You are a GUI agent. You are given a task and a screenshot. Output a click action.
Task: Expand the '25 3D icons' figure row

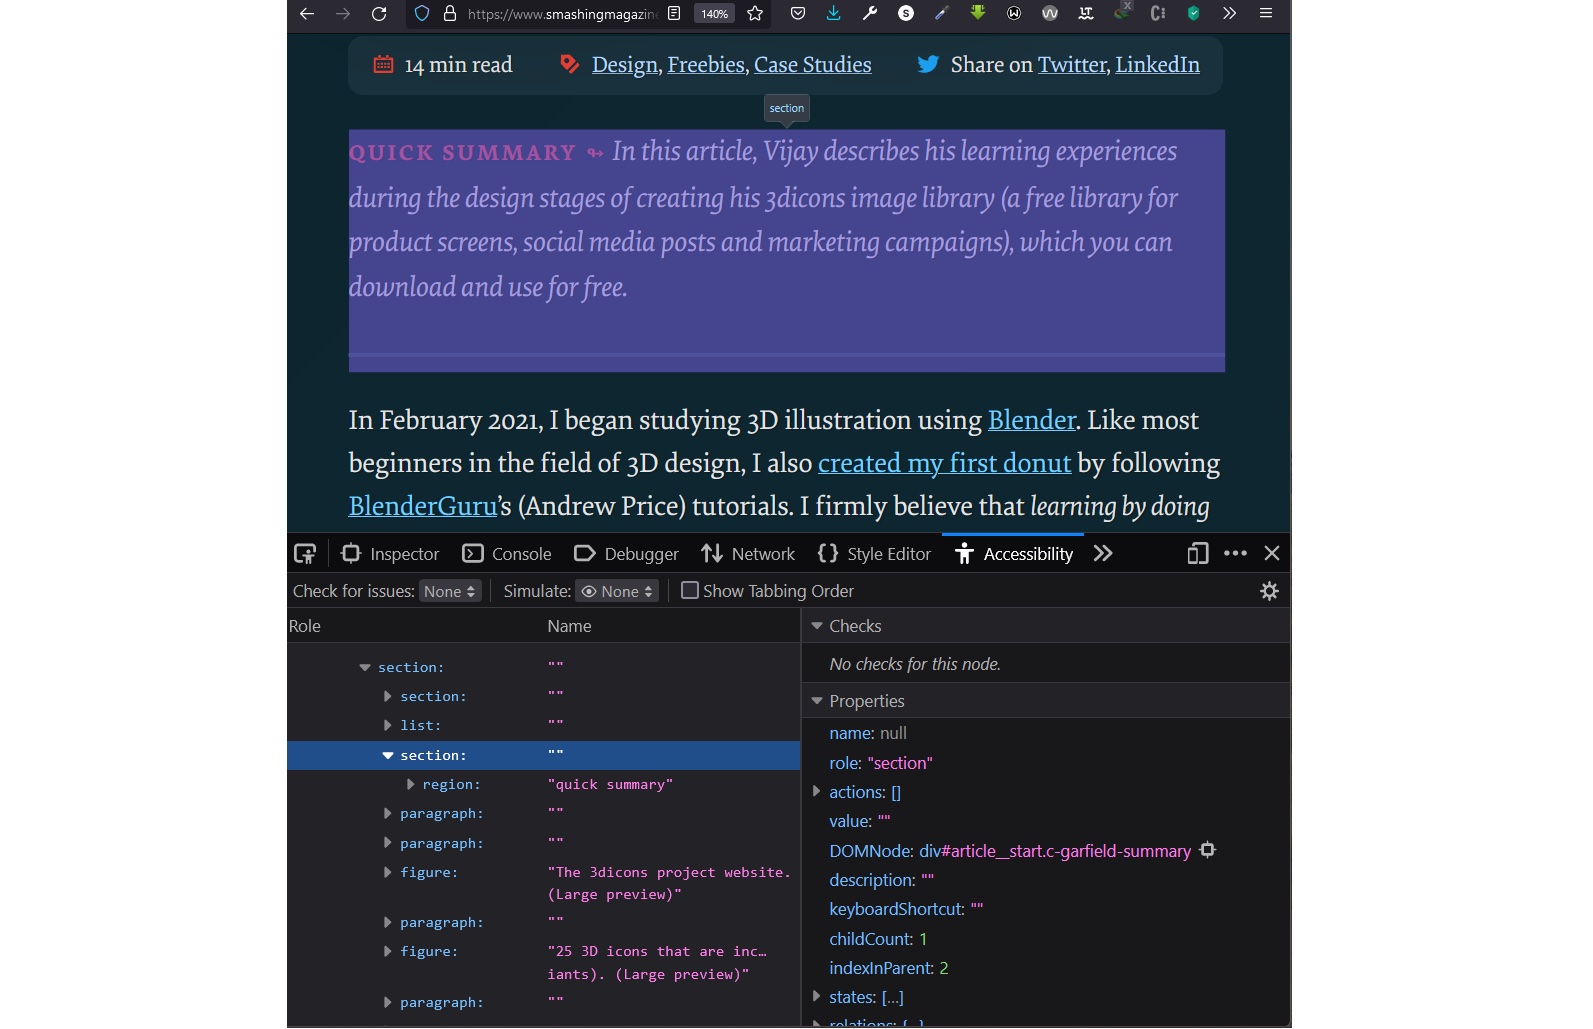coord(387,951)
